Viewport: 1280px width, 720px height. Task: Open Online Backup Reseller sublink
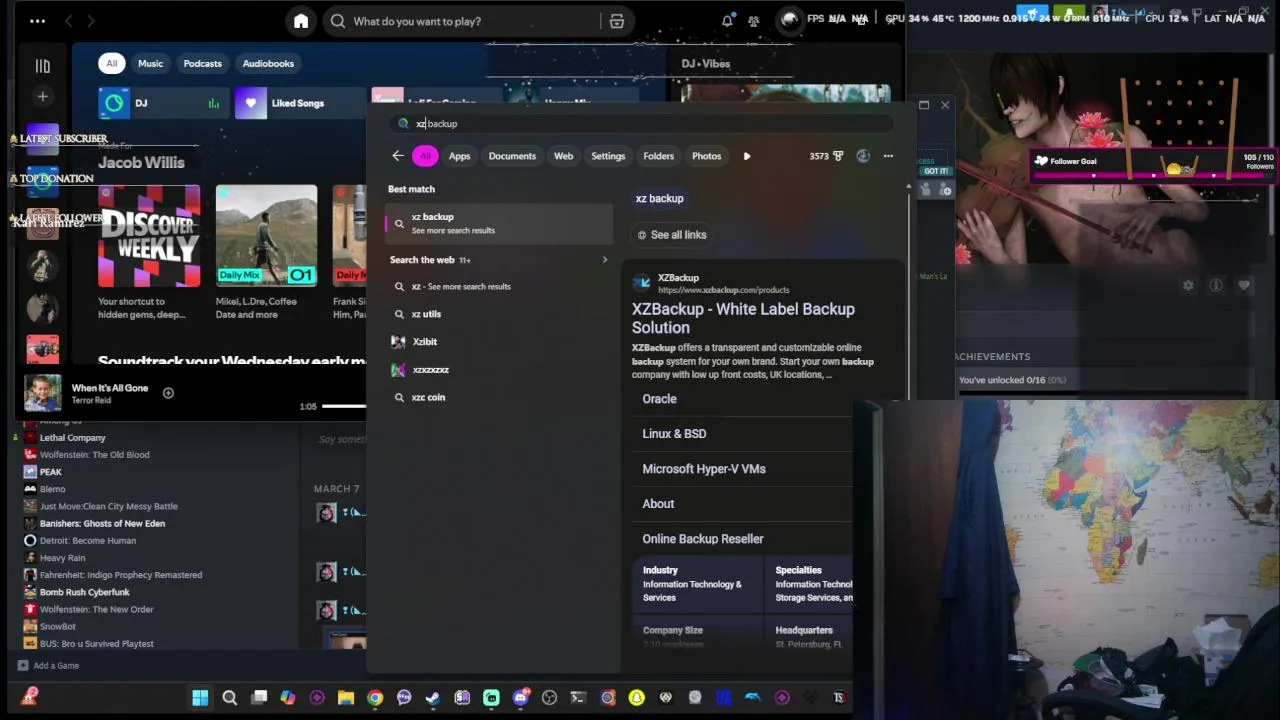click(x=703, y=539)
